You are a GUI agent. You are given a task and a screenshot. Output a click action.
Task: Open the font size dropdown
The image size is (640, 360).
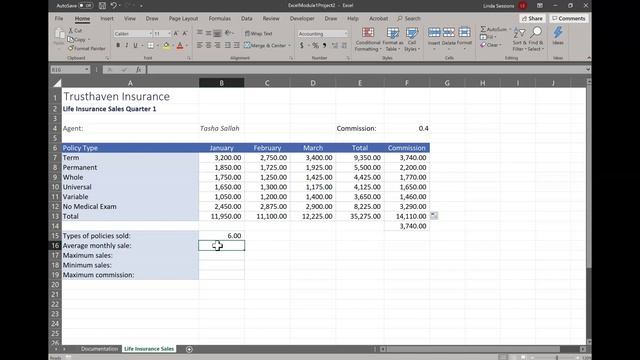click(169, 34)
